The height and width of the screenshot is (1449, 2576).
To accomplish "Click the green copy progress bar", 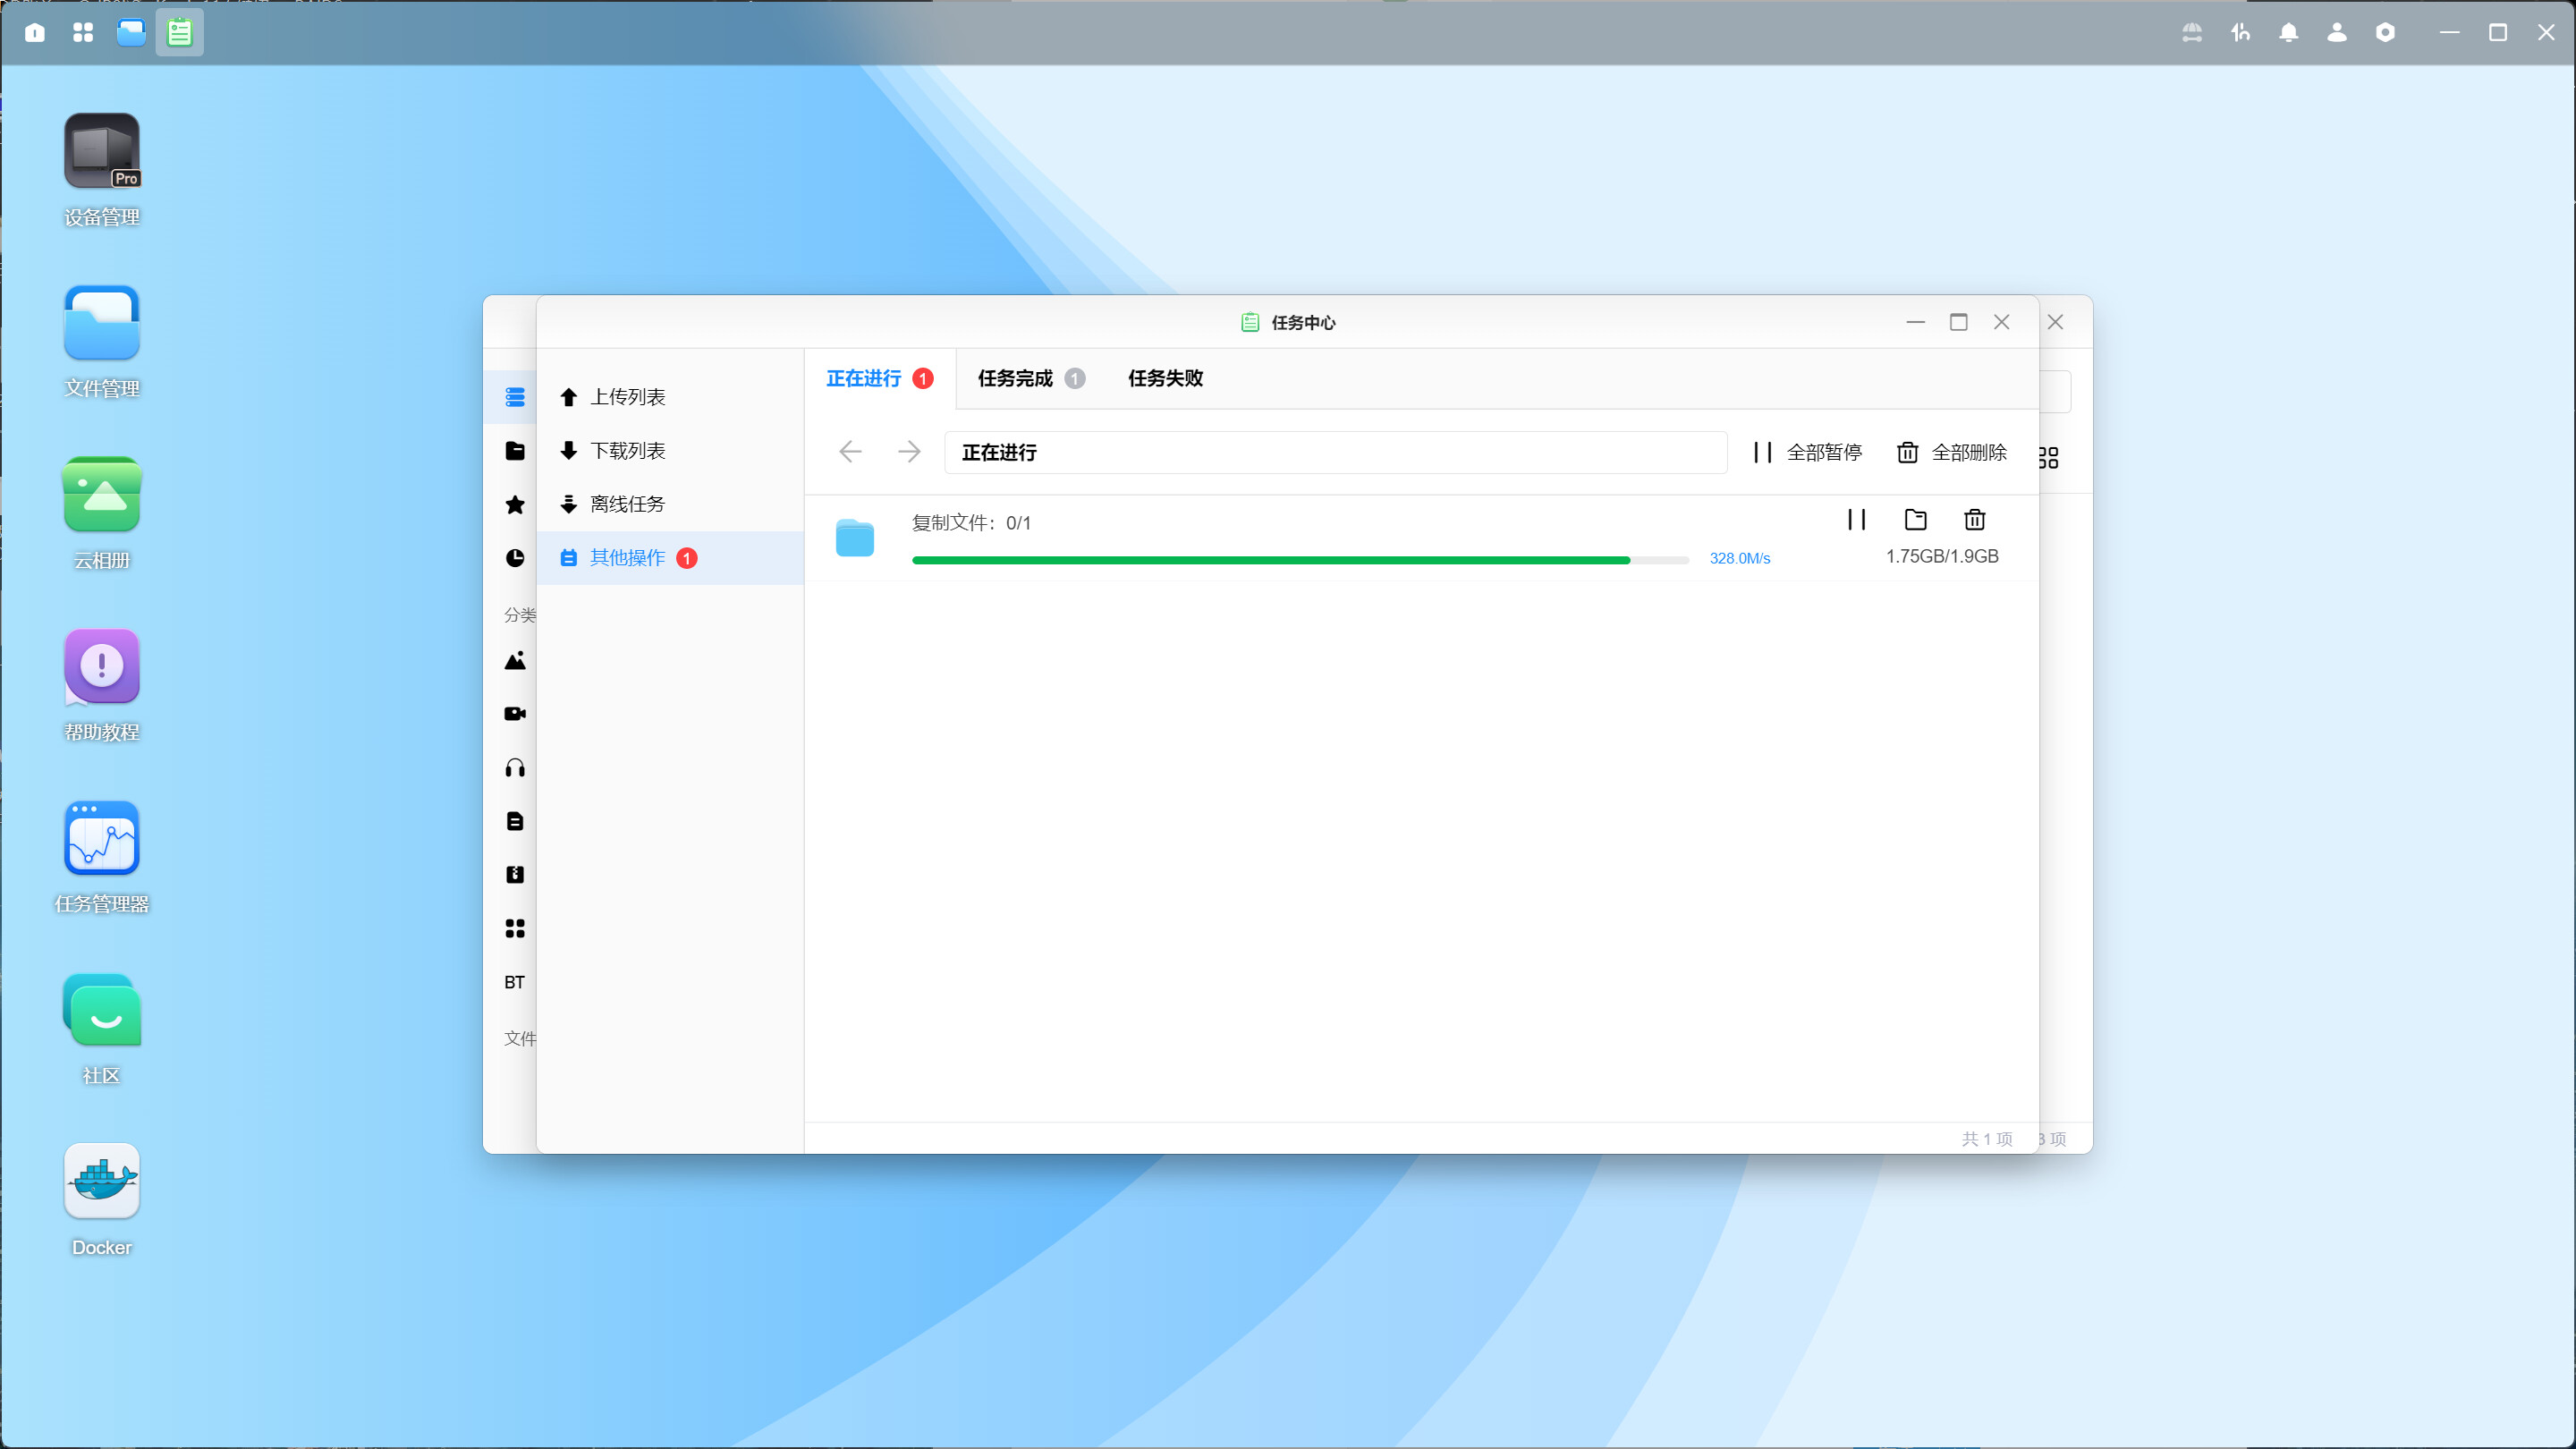I will [x=1270, y=560].
